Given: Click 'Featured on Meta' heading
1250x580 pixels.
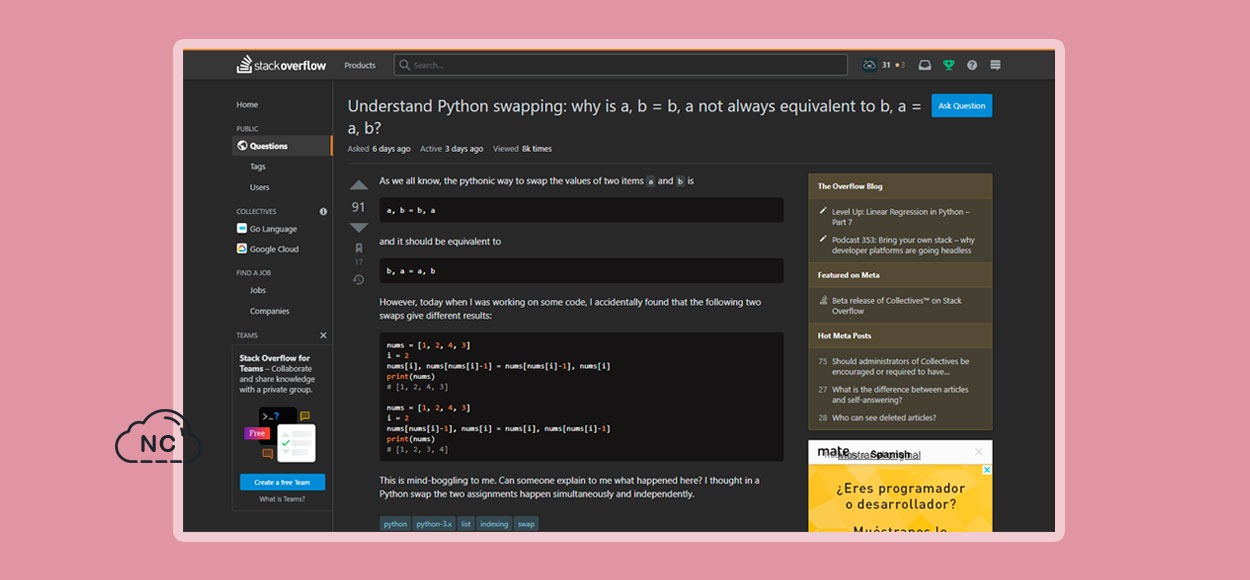Looking at the screenshot, I should click(x=848, y=275).
